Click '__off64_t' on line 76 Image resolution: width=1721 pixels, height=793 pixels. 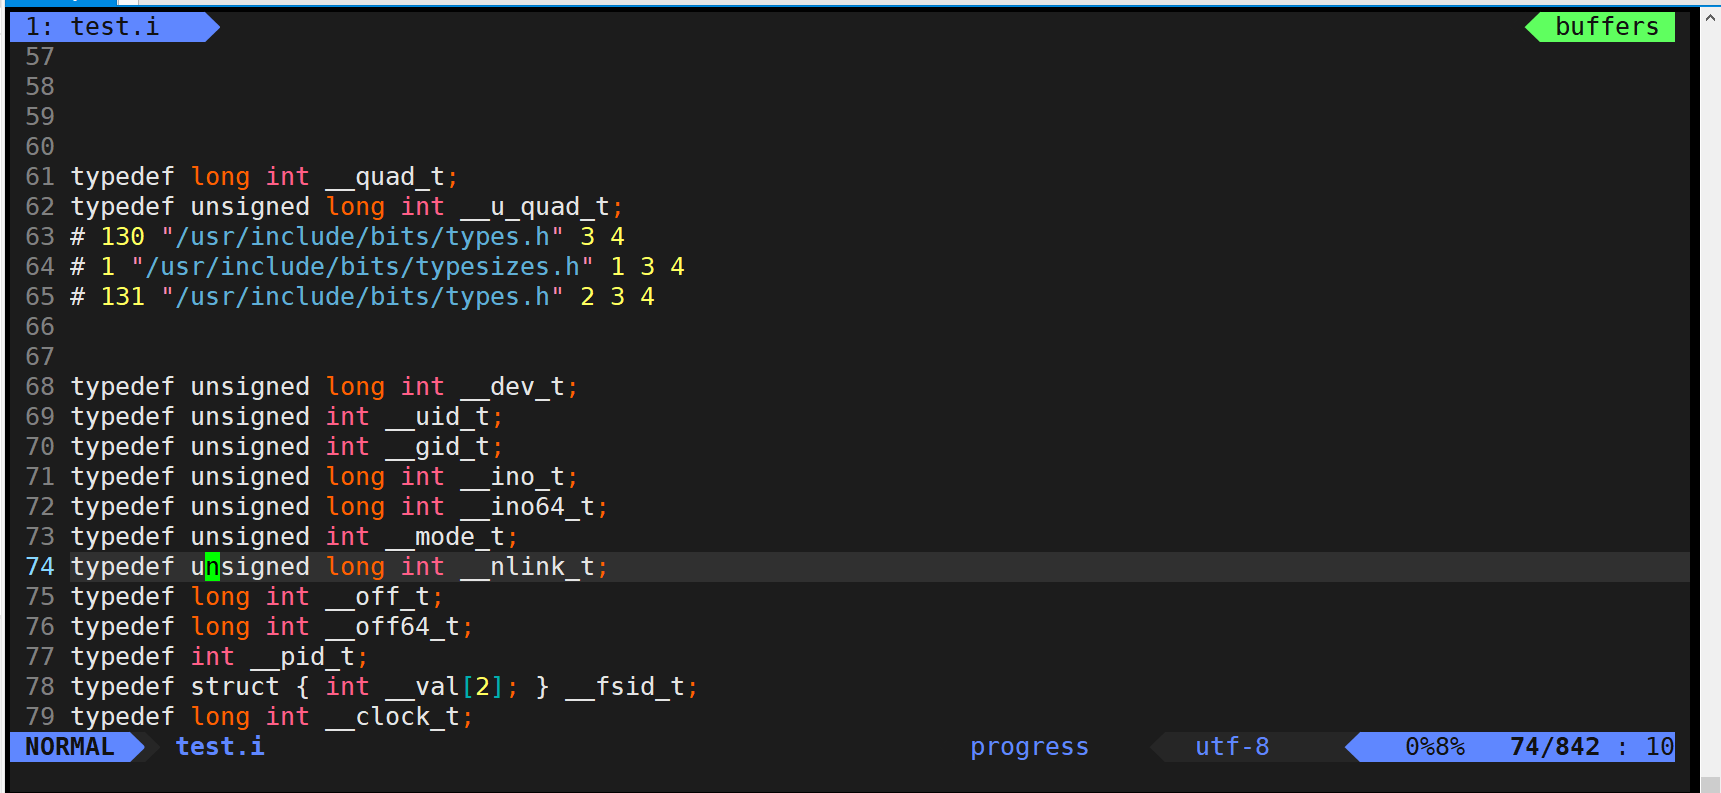pyautogui.click(x=392, y=627)
